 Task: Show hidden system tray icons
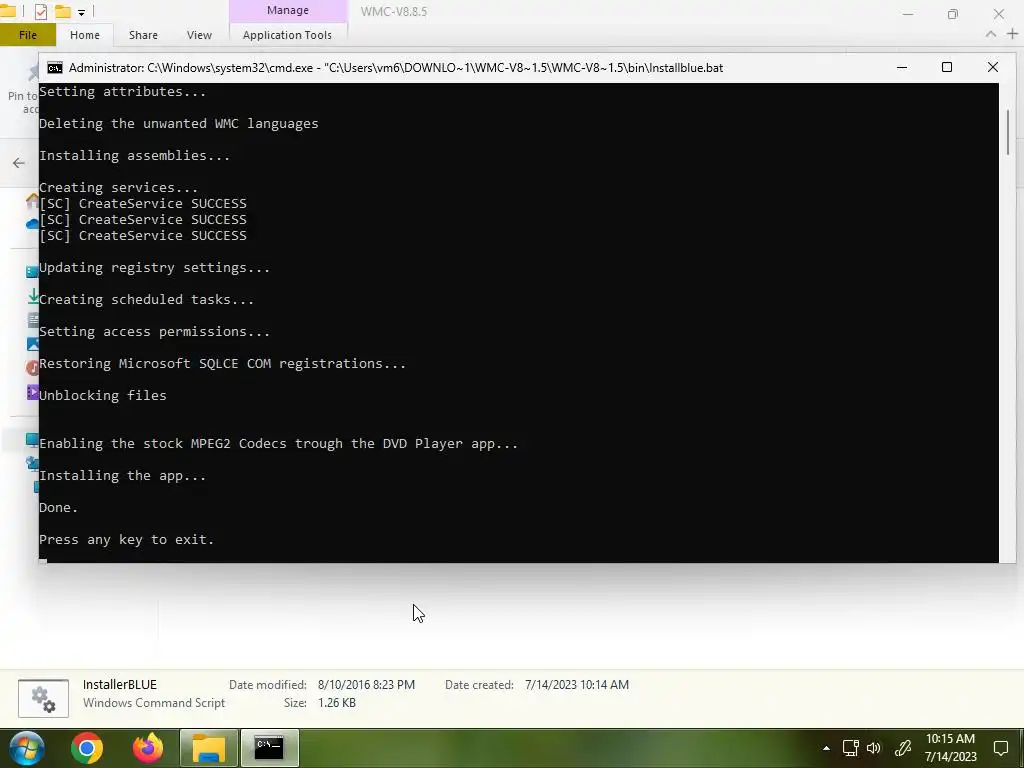[x=826, y=748]
